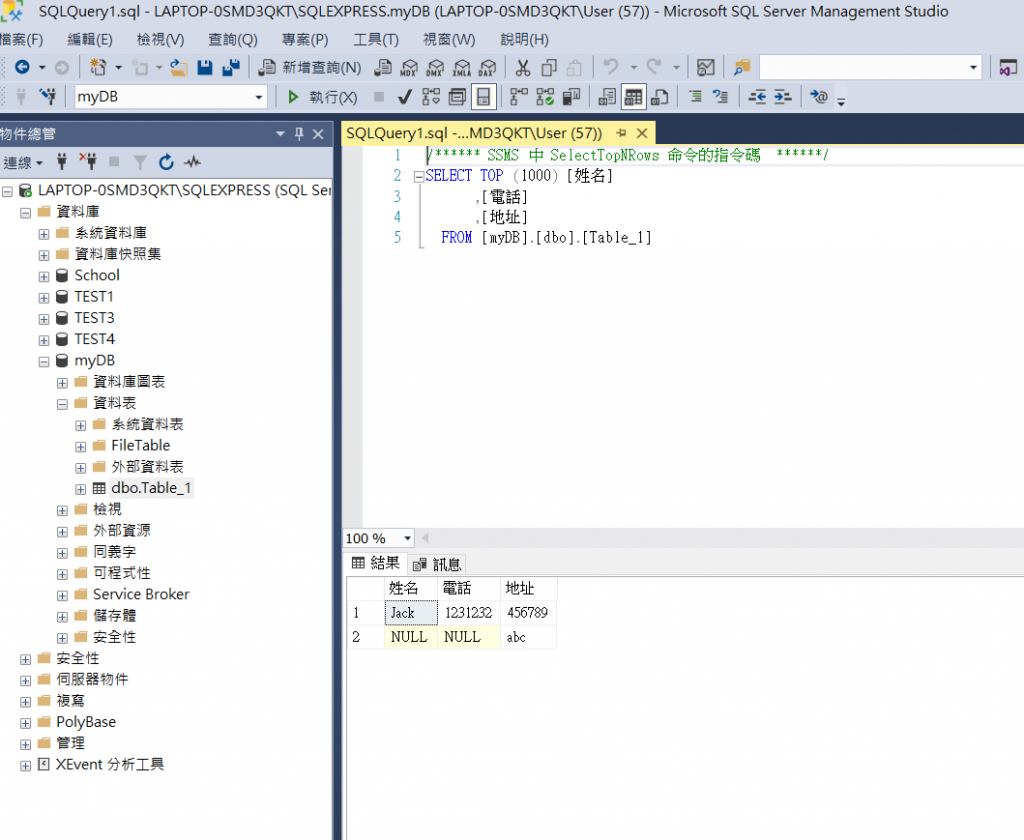
Task: Open the 檢視(V) menu
Action: click(160, 40)
